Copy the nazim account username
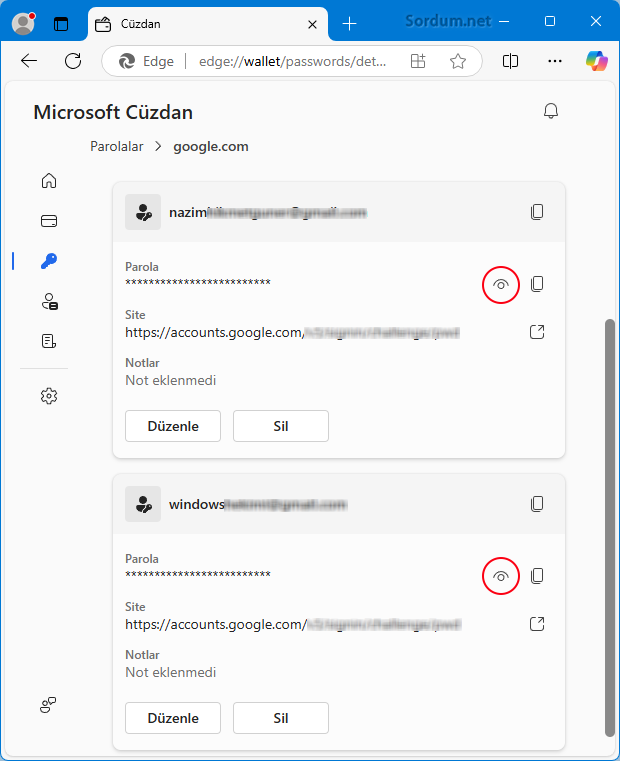 click(537, 212)
